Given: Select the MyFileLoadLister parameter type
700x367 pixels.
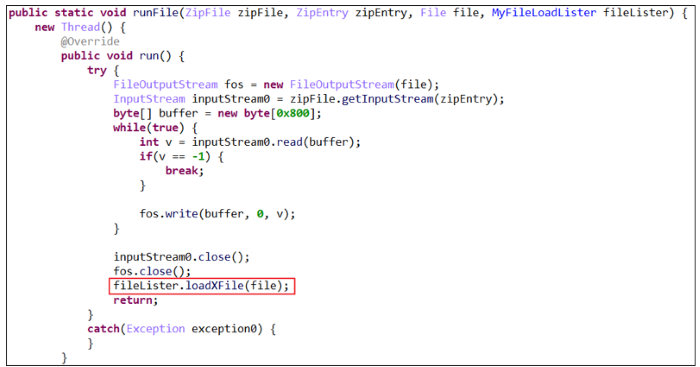Looking at the screenshot, I should click(x=544, y=13).
